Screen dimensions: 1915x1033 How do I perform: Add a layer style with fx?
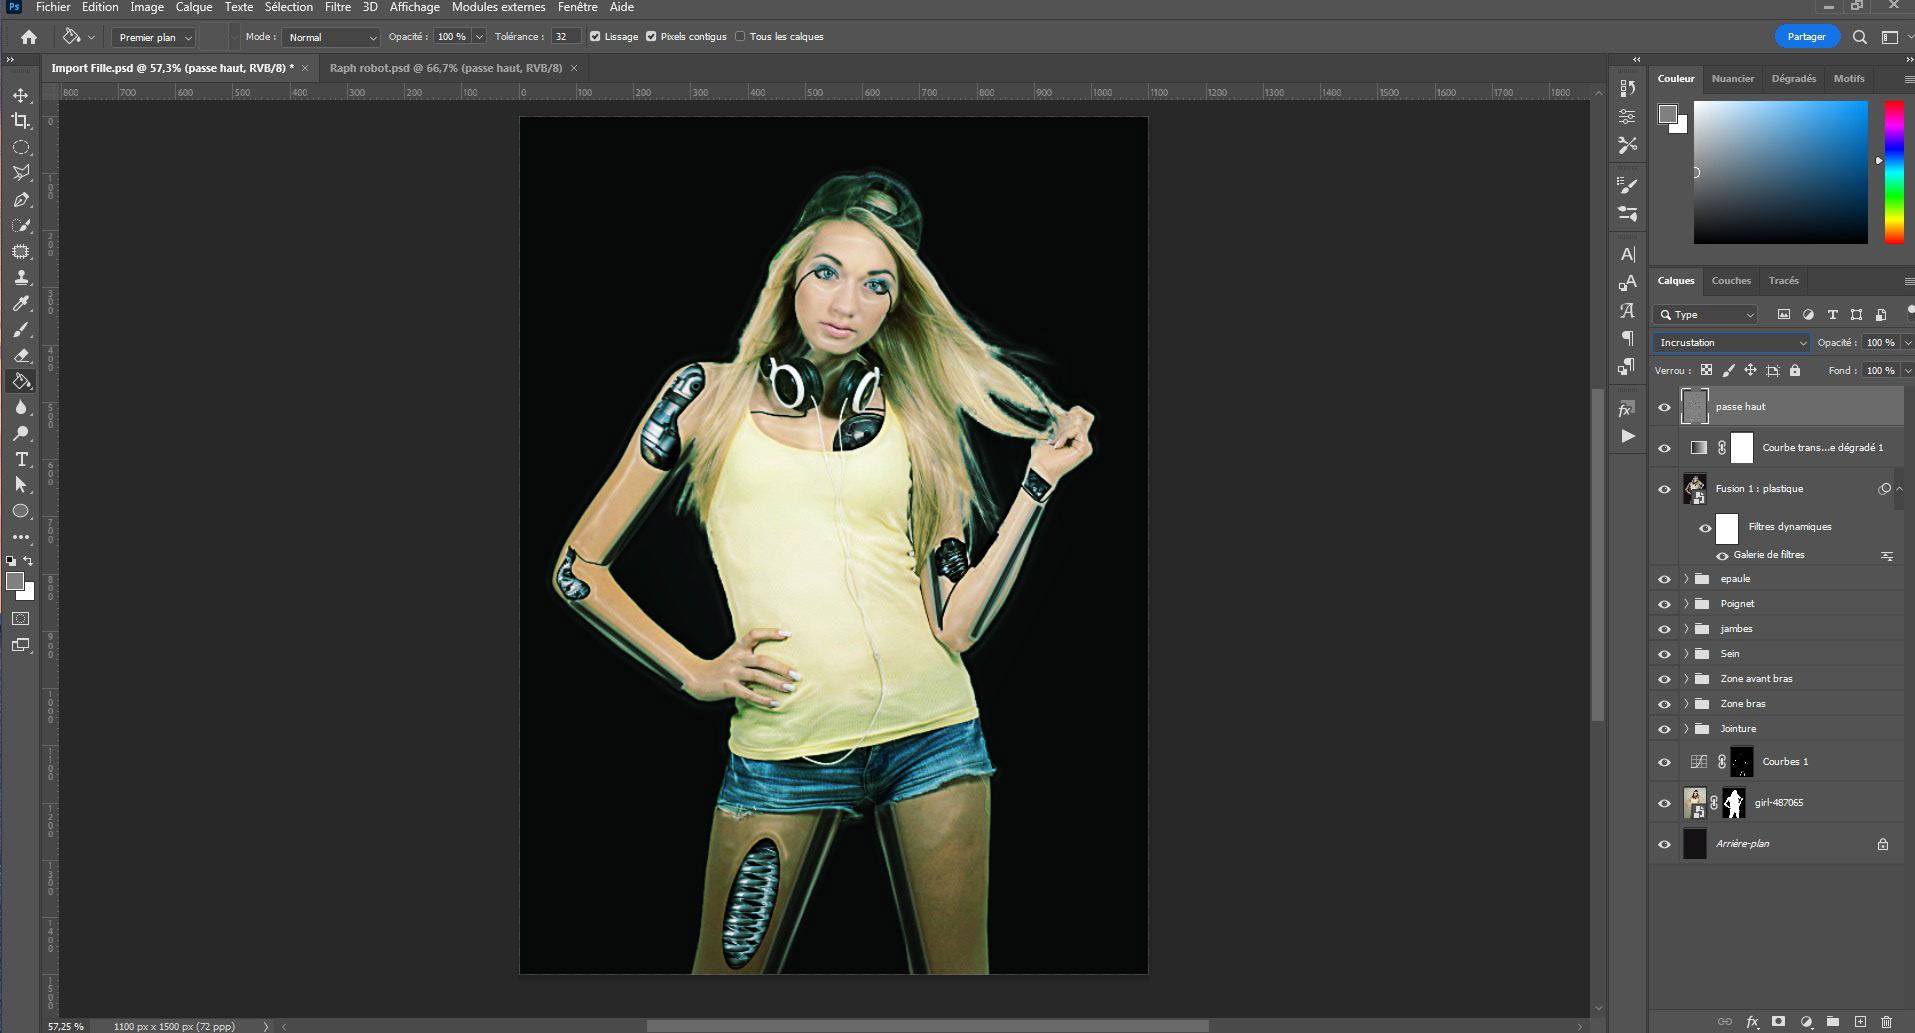coord(1752,1022)
